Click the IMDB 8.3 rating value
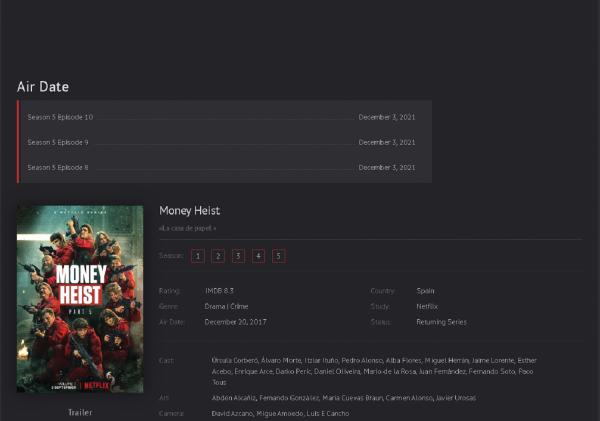The width and height of the screenshot is (600, 421). coord(219,291)
